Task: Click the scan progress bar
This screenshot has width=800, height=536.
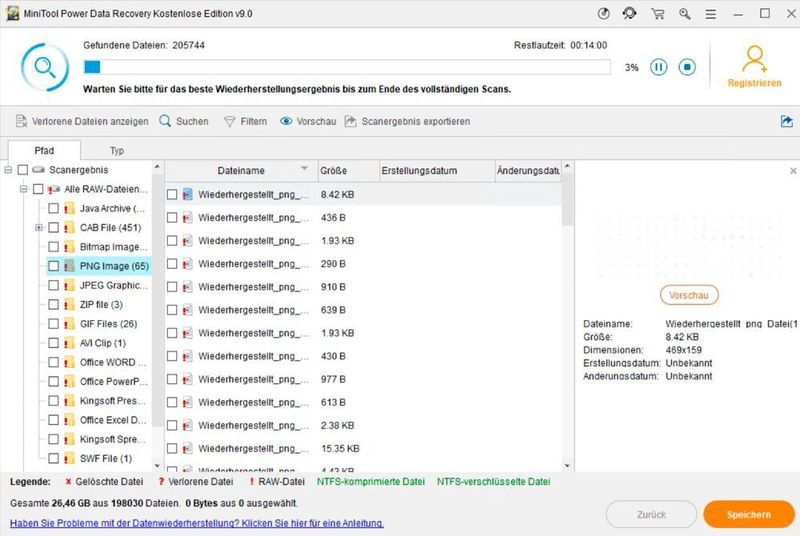Action: click(x=347, y=67)
